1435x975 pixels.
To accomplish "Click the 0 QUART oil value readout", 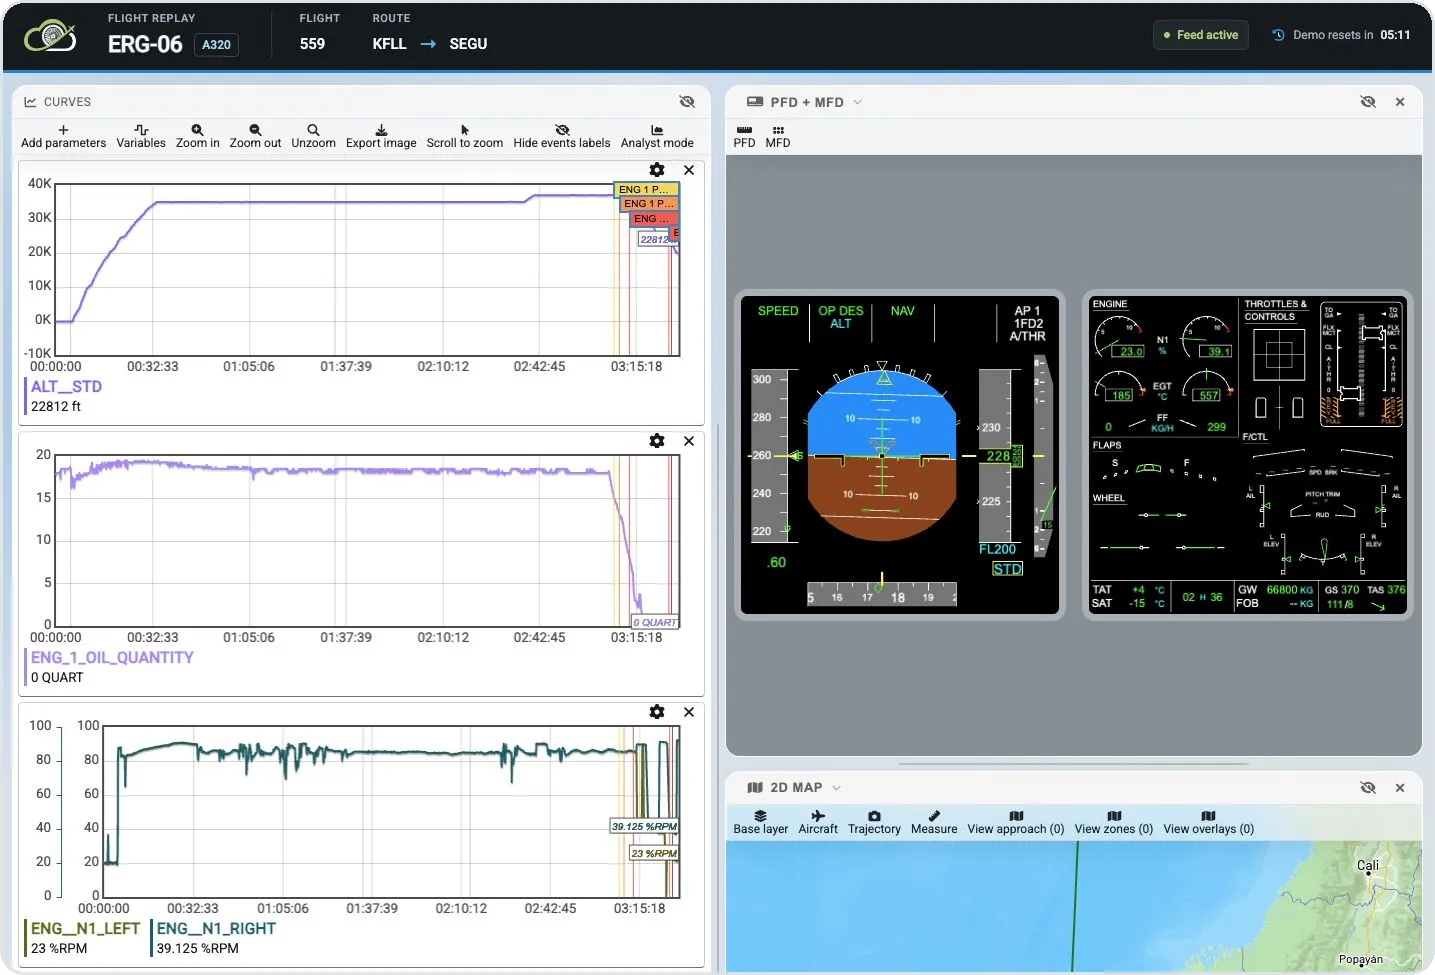I will click(57, 678).
